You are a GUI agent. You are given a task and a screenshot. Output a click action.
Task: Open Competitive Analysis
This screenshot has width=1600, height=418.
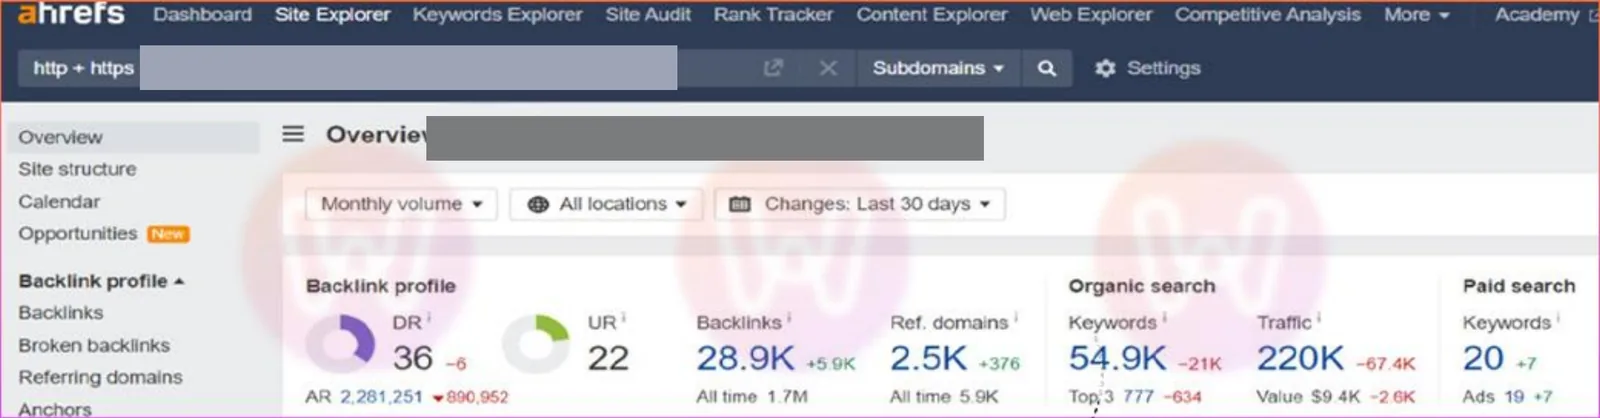(1267, 15)
